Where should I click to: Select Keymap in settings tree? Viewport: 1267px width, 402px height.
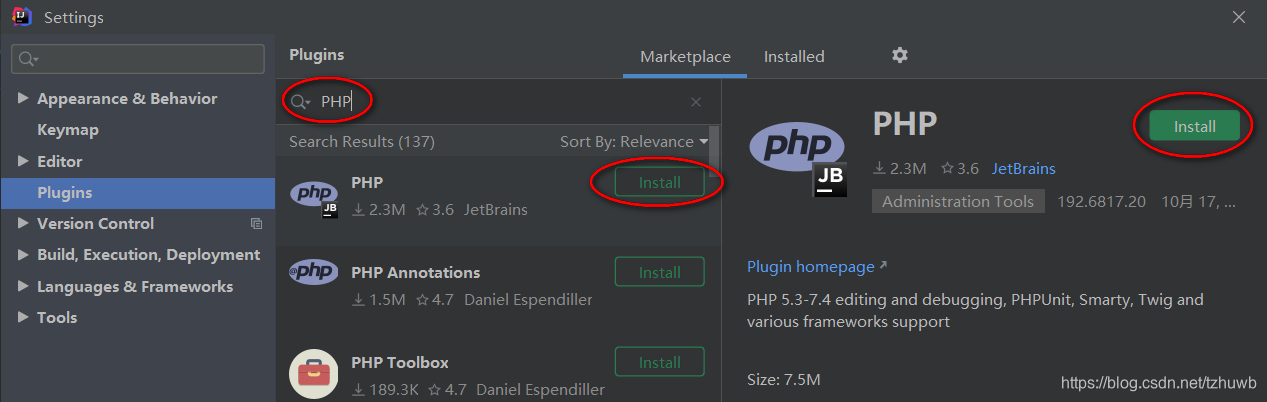(68, 130)
